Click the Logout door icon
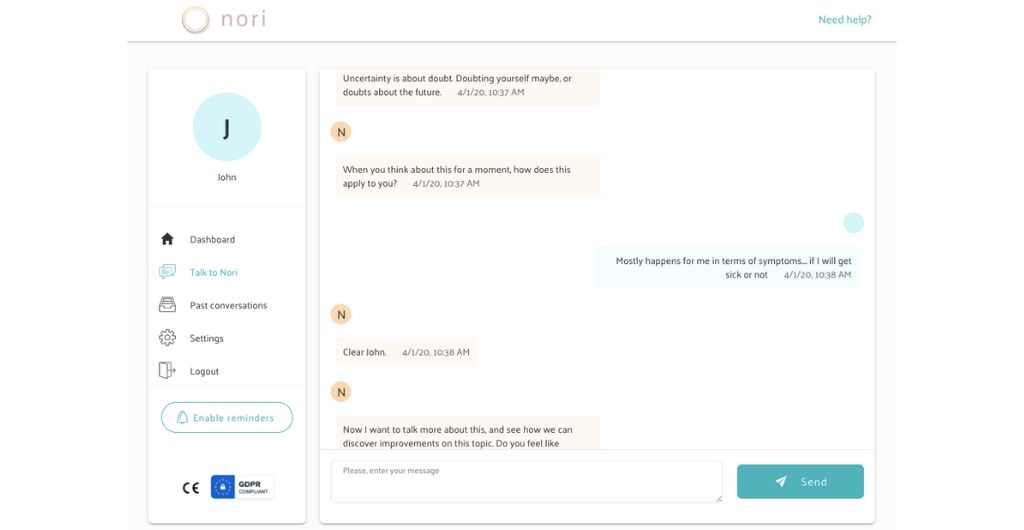 [167, 371]
